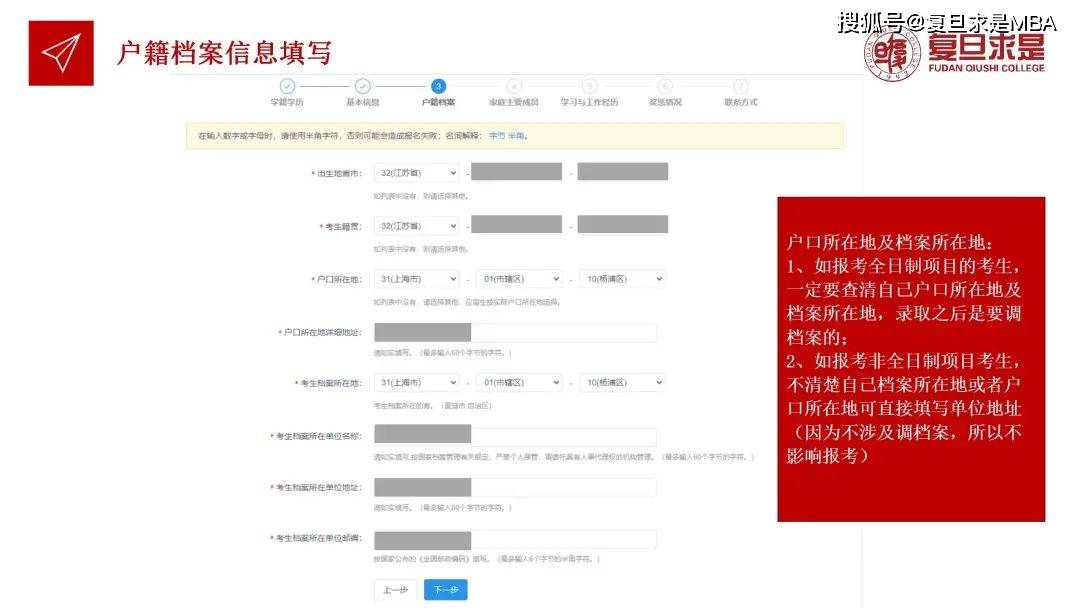The image size is (1080, 608).
Task: Click the step 5 学习与工作经历 circle
Action: [x=589, y=87]
